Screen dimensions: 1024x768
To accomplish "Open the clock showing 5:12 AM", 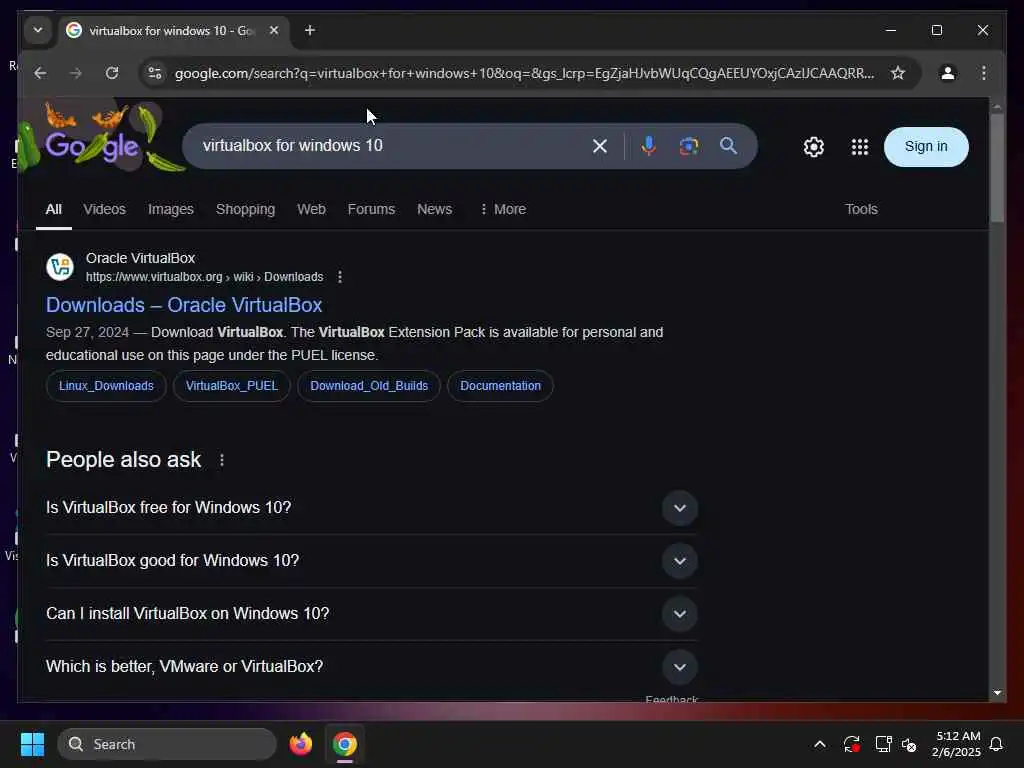I will 956,744.
